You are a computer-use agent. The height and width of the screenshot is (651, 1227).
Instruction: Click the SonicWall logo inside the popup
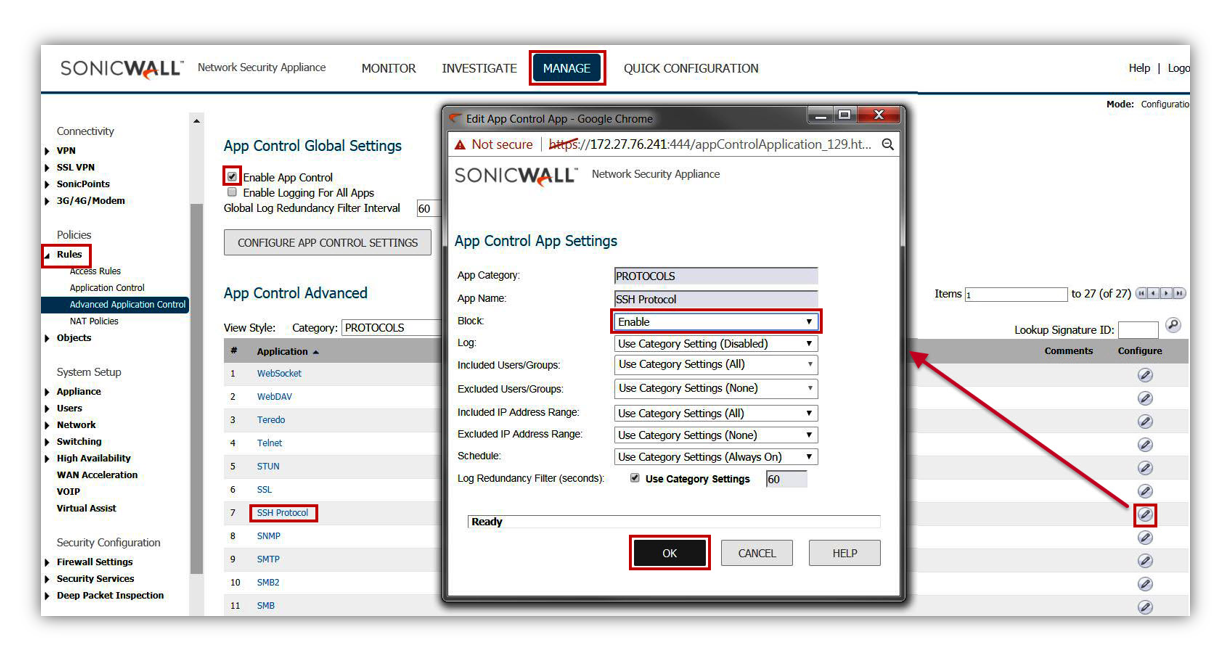tap(516, 175)
